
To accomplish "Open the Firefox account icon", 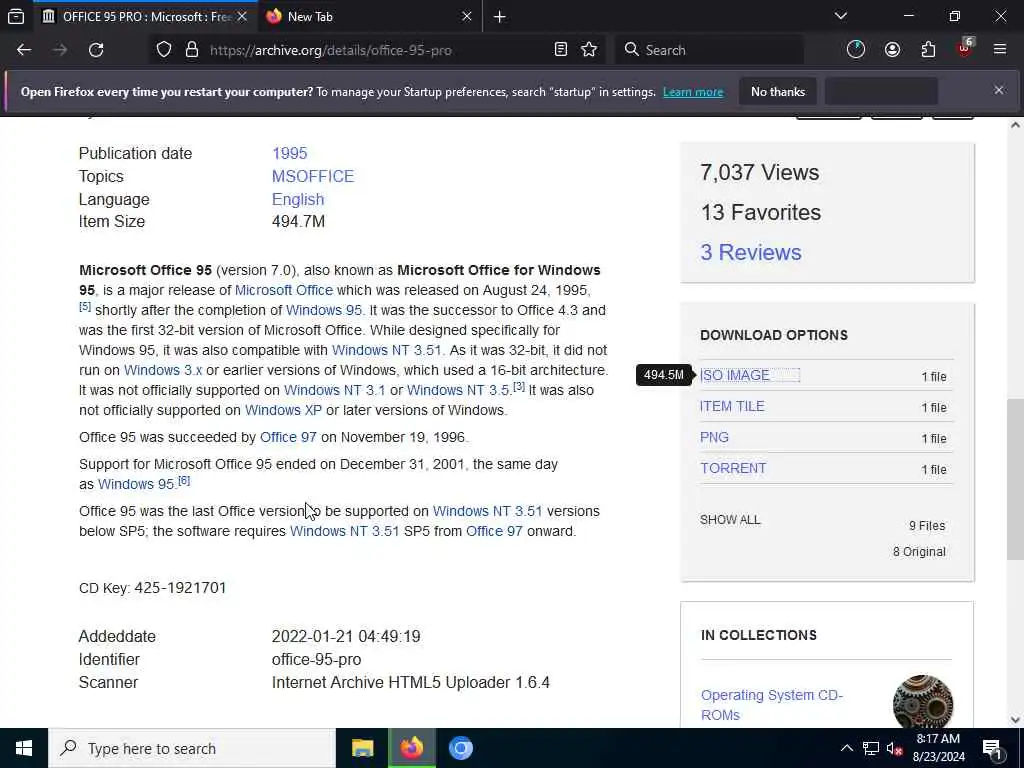I will point(892,50).
